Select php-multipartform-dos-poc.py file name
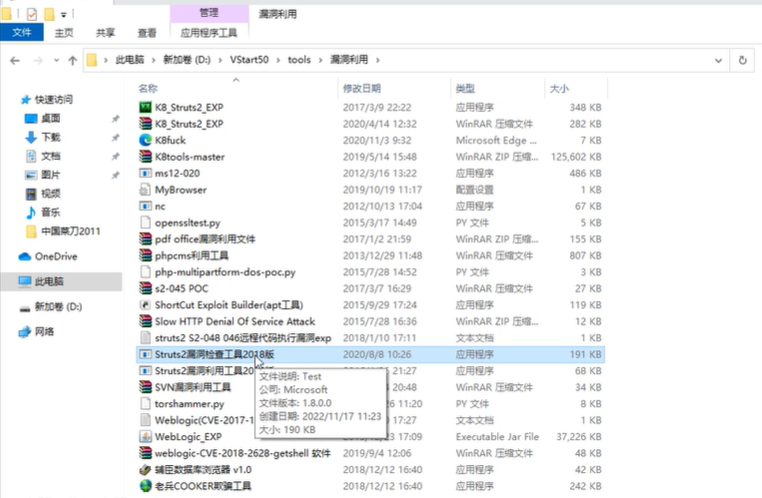This screenshot has height=498, width=762. pyautogui.click(x=225, y=272)
